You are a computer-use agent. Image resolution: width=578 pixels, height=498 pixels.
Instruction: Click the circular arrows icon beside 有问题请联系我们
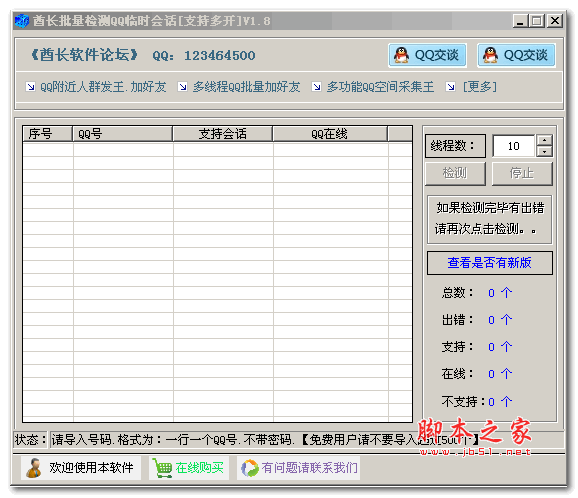(250, 468)
